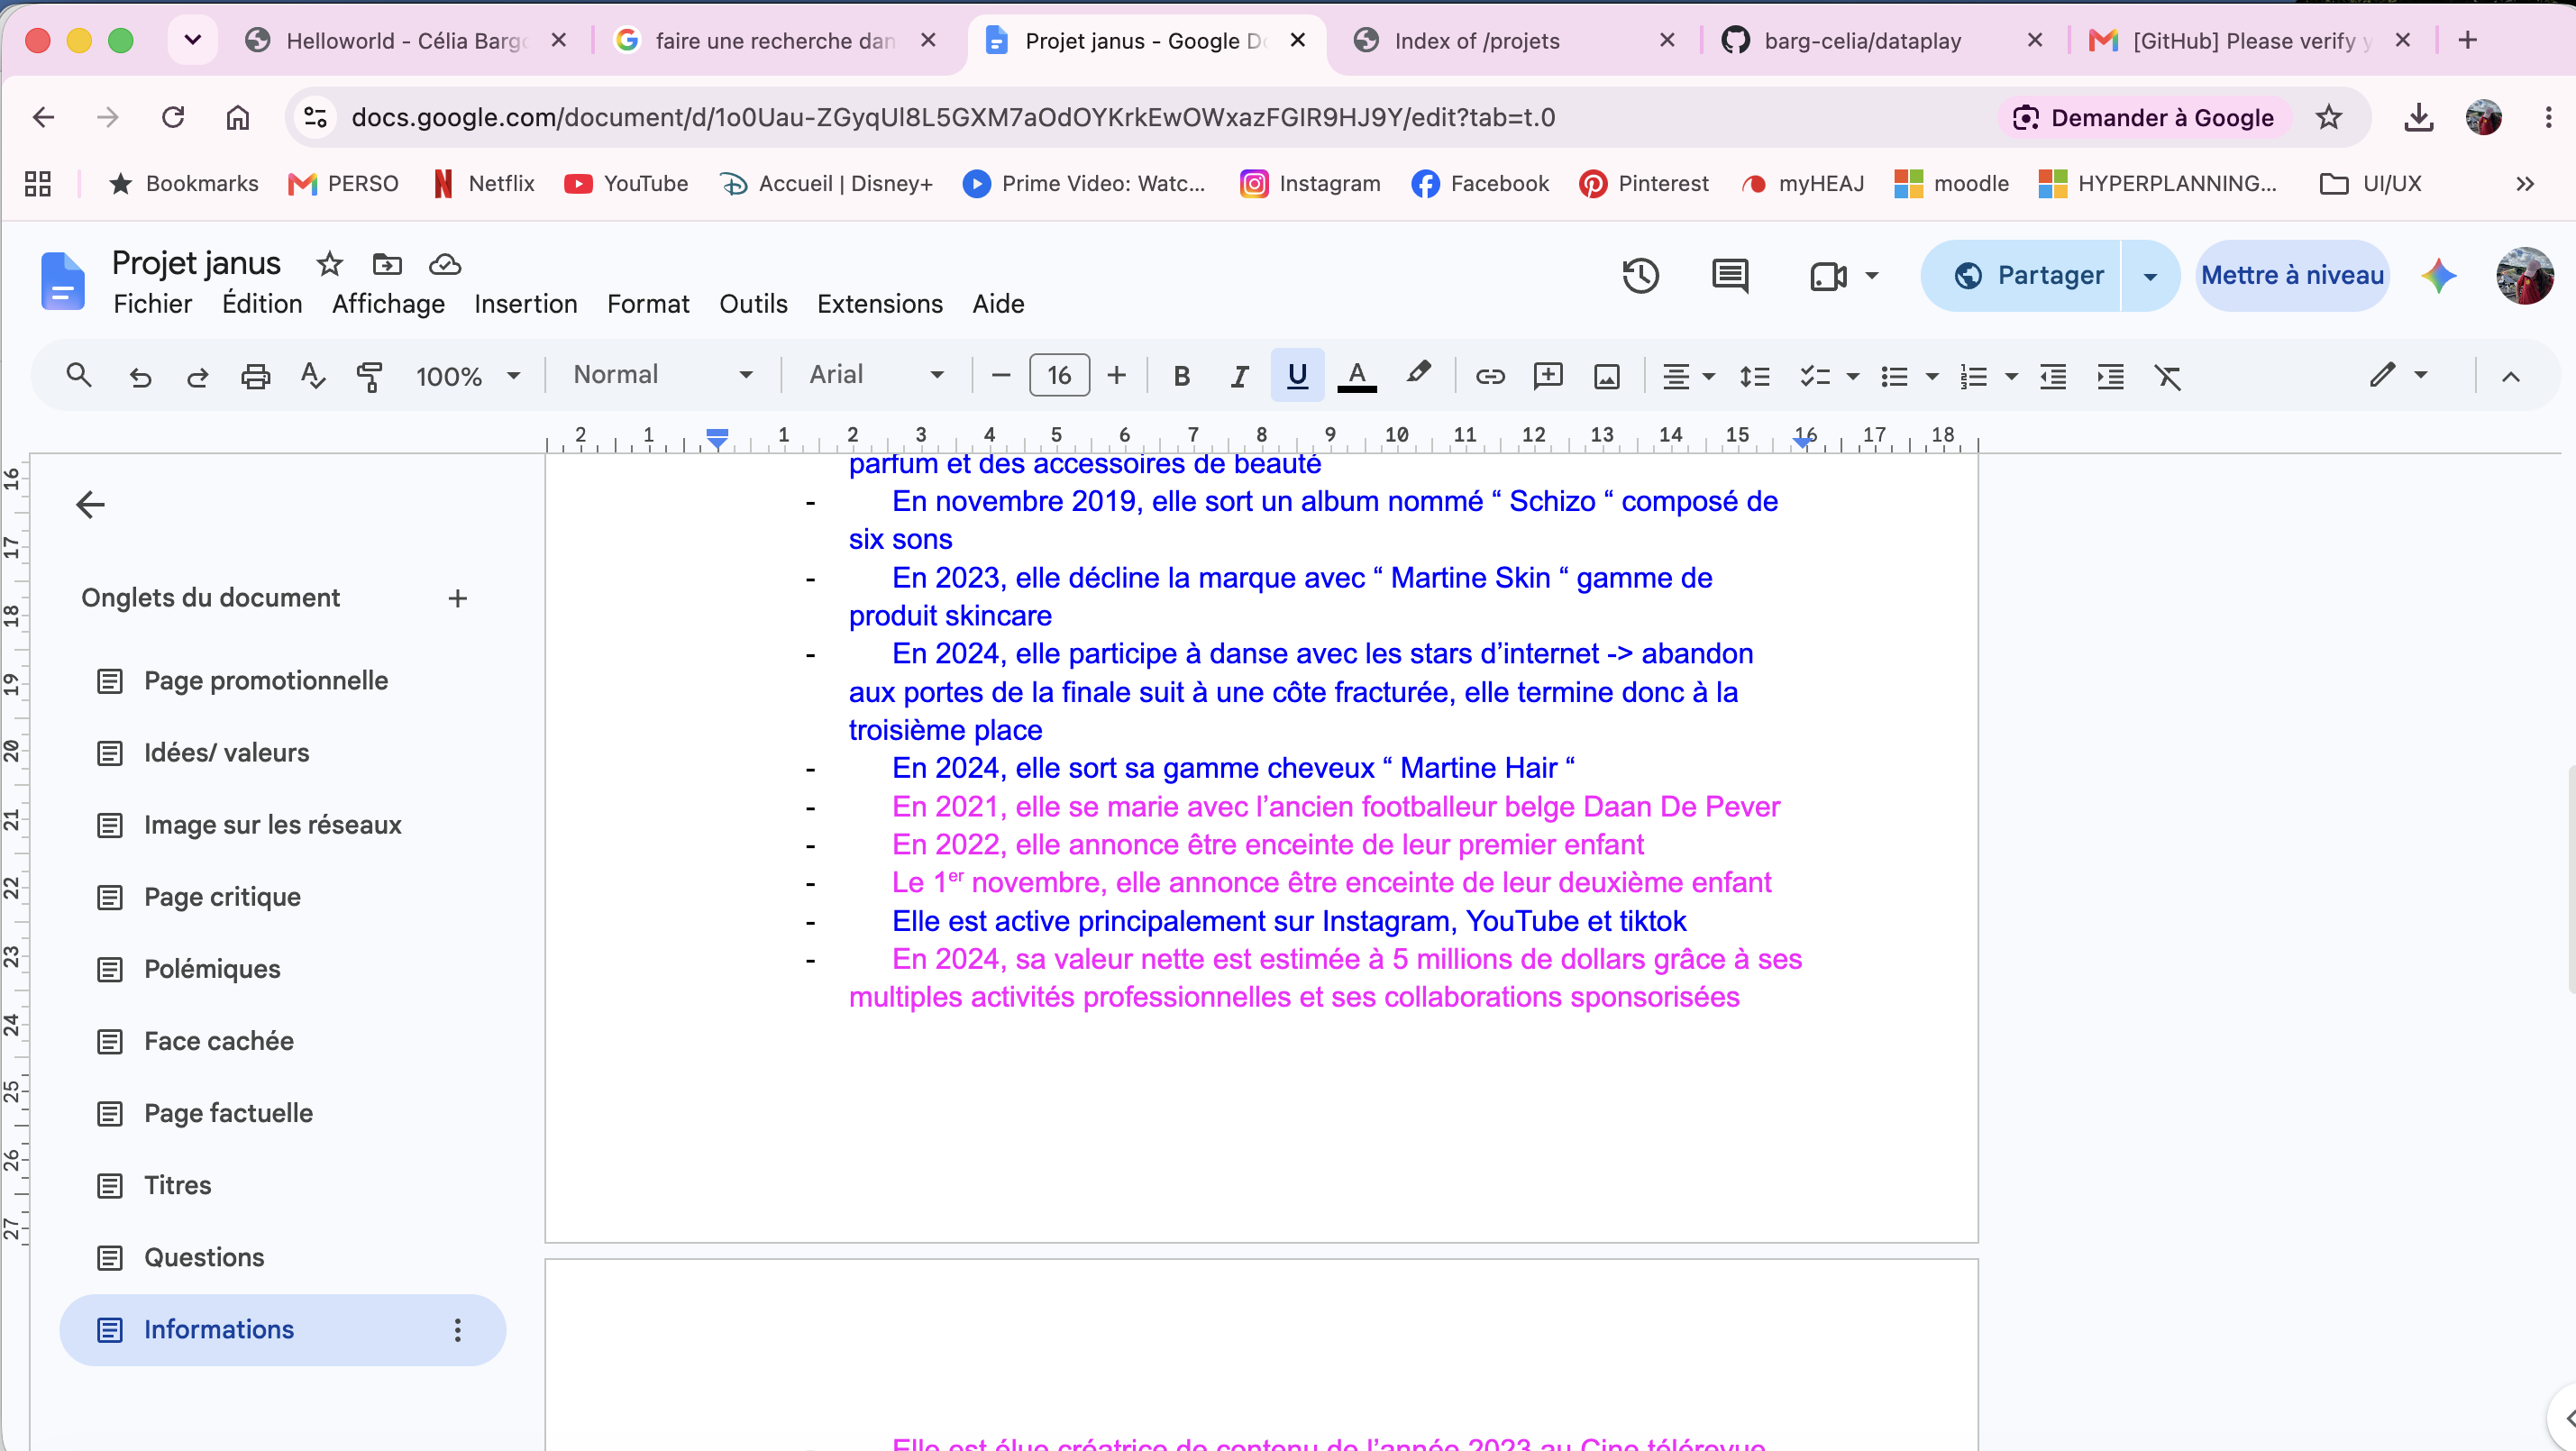Toggle the bulleted list
This screenshot has width=2576, height=1451.
[x=1894, y=376]
